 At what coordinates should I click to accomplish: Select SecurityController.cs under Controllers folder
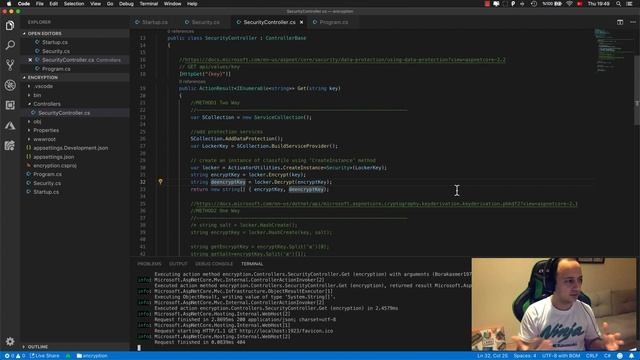click(x=64, y=113)
